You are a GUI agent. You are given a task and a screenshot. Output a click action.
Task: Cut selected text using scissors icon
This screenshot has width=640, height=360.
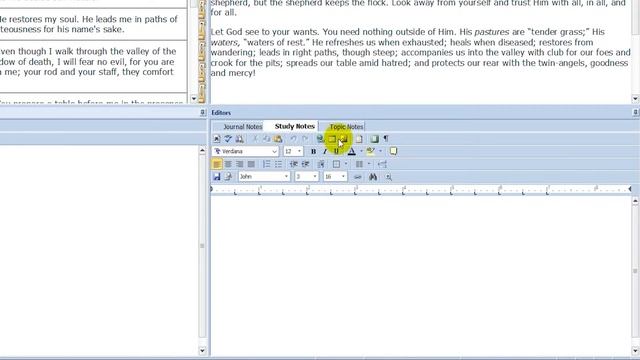pos(255,139)
